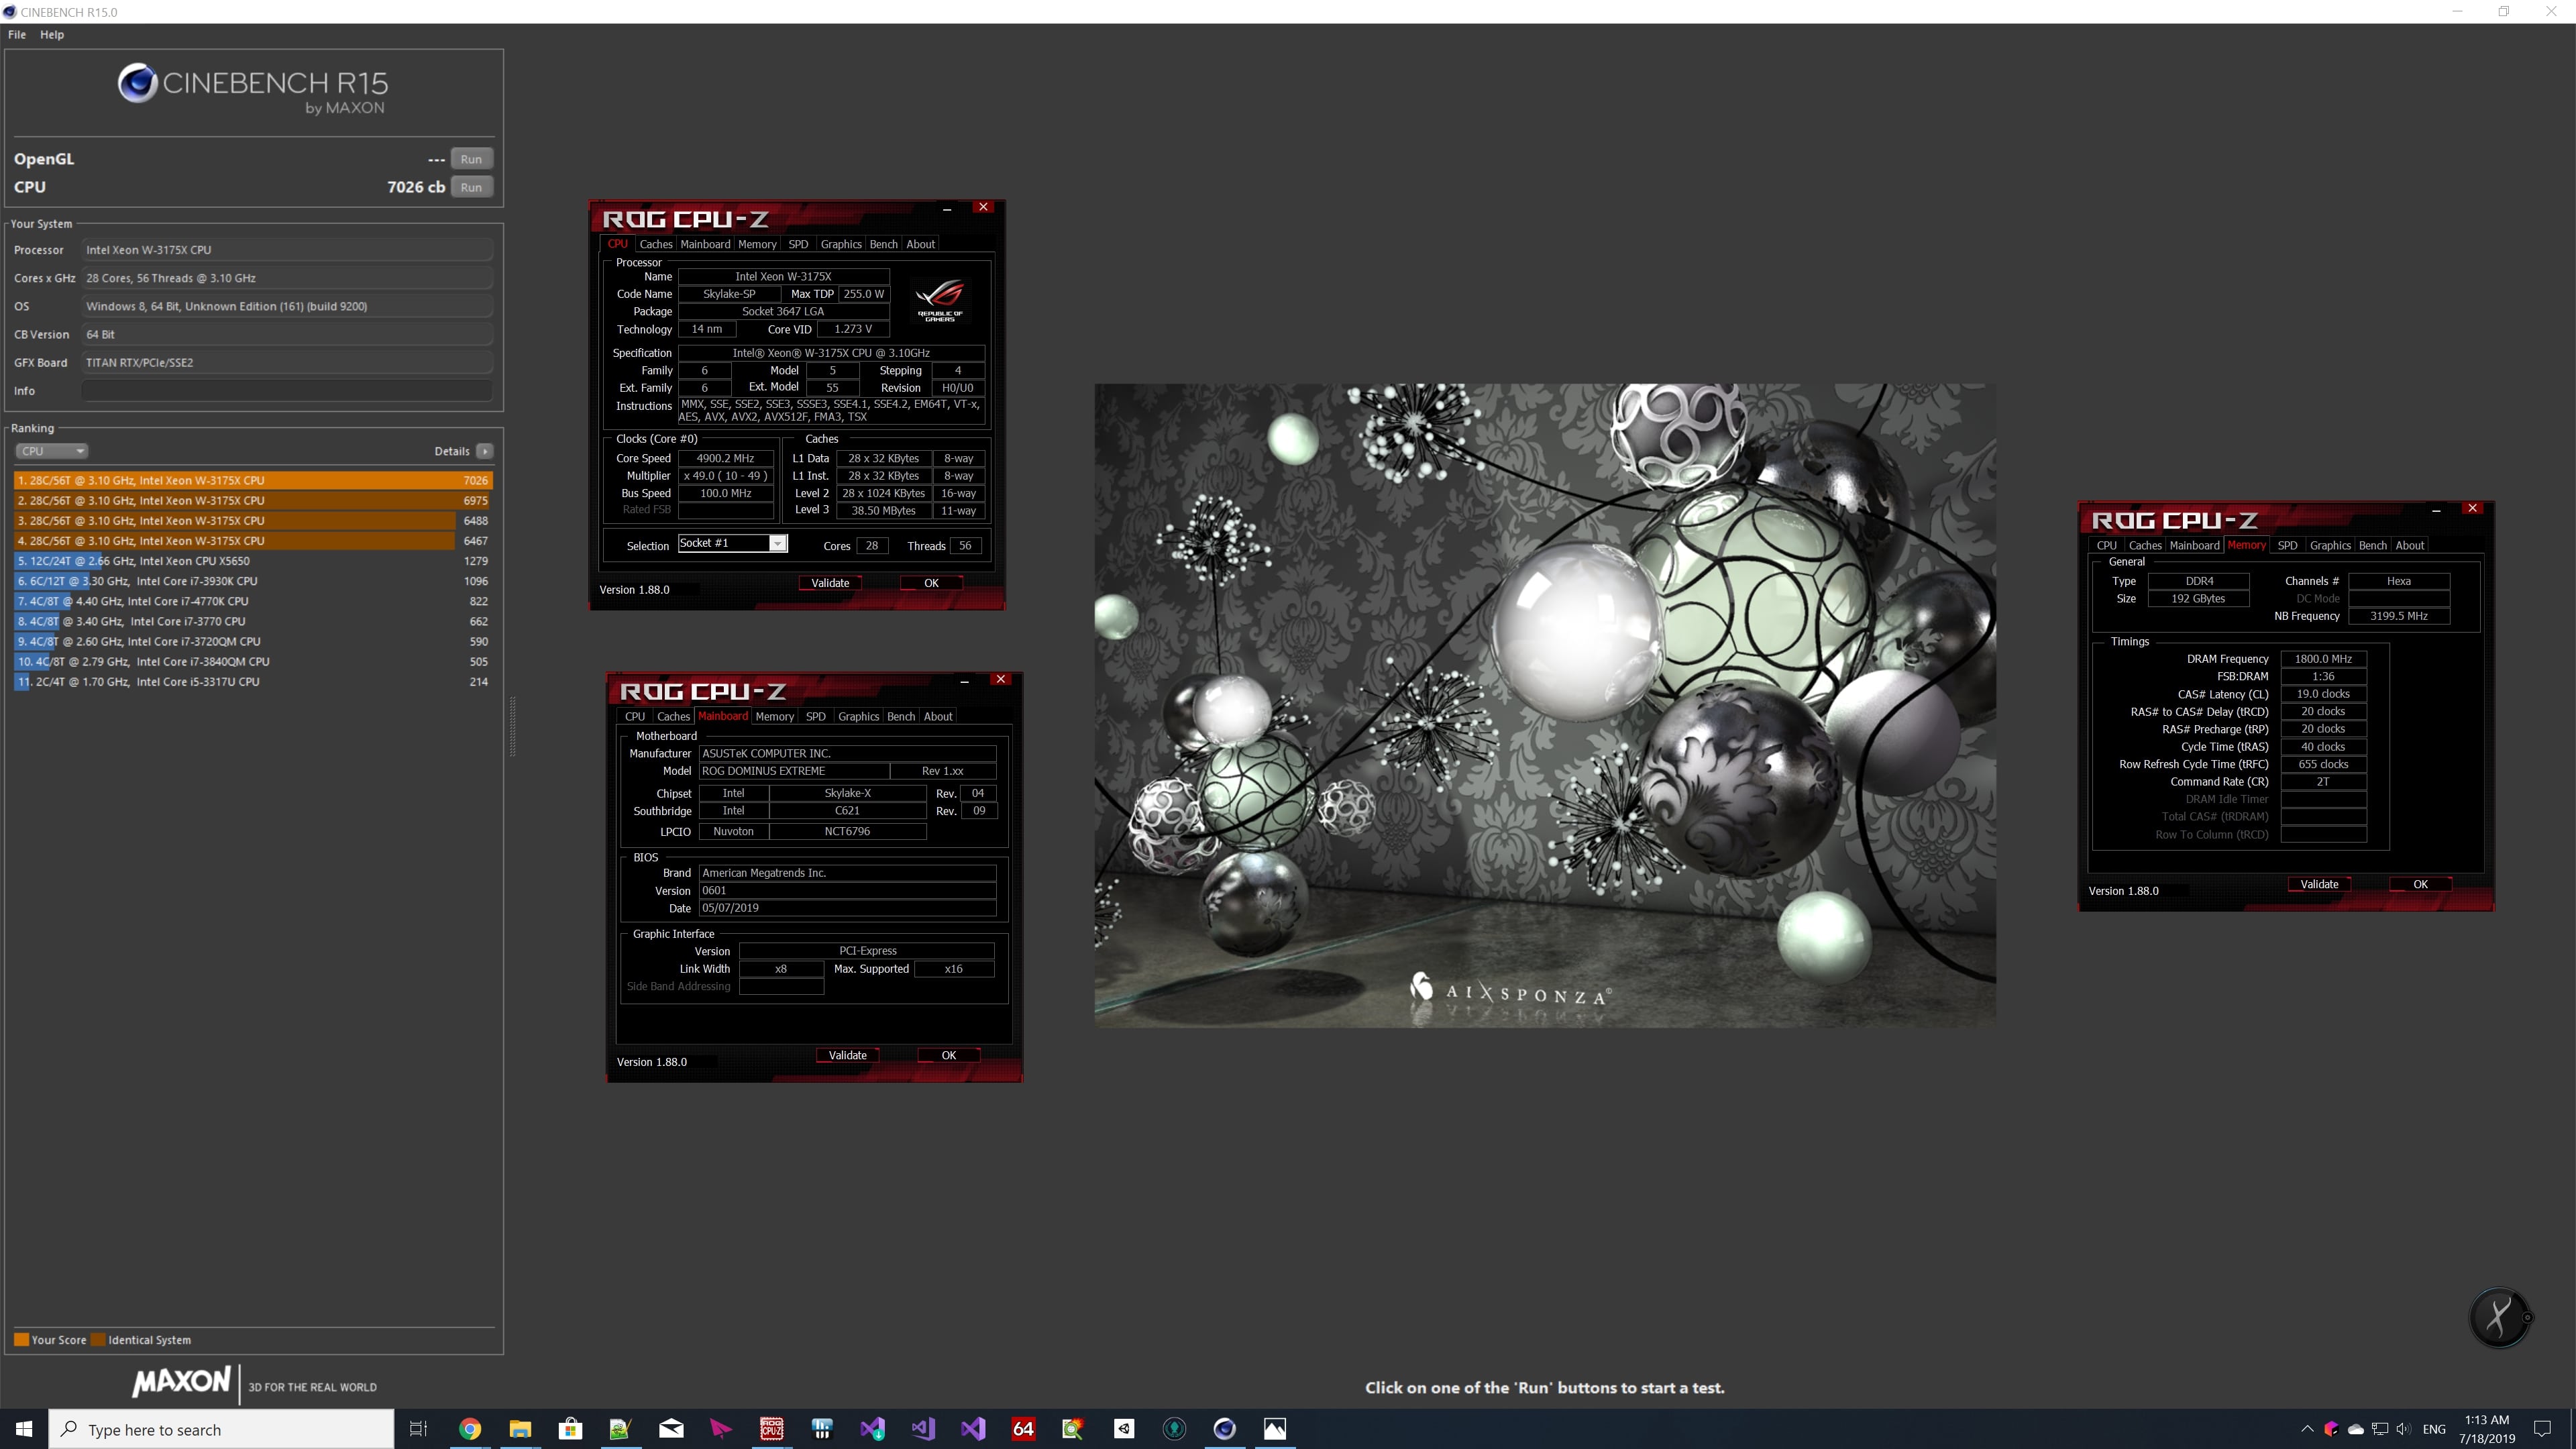This screenshot has height=1449, width=2576.
Task: Open GitKraken from taskbar
Action: [1174, 1429]
